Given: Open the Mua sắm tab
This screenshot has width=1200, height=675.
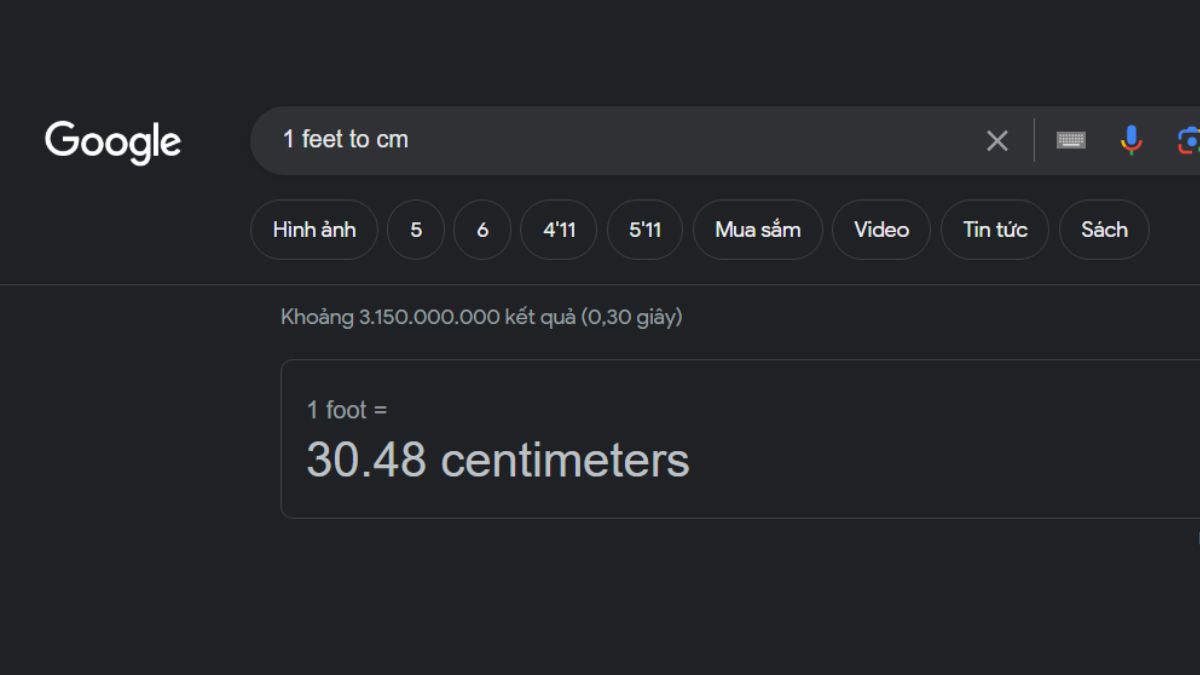Looking at the screenshot, I should coord(758,230).
